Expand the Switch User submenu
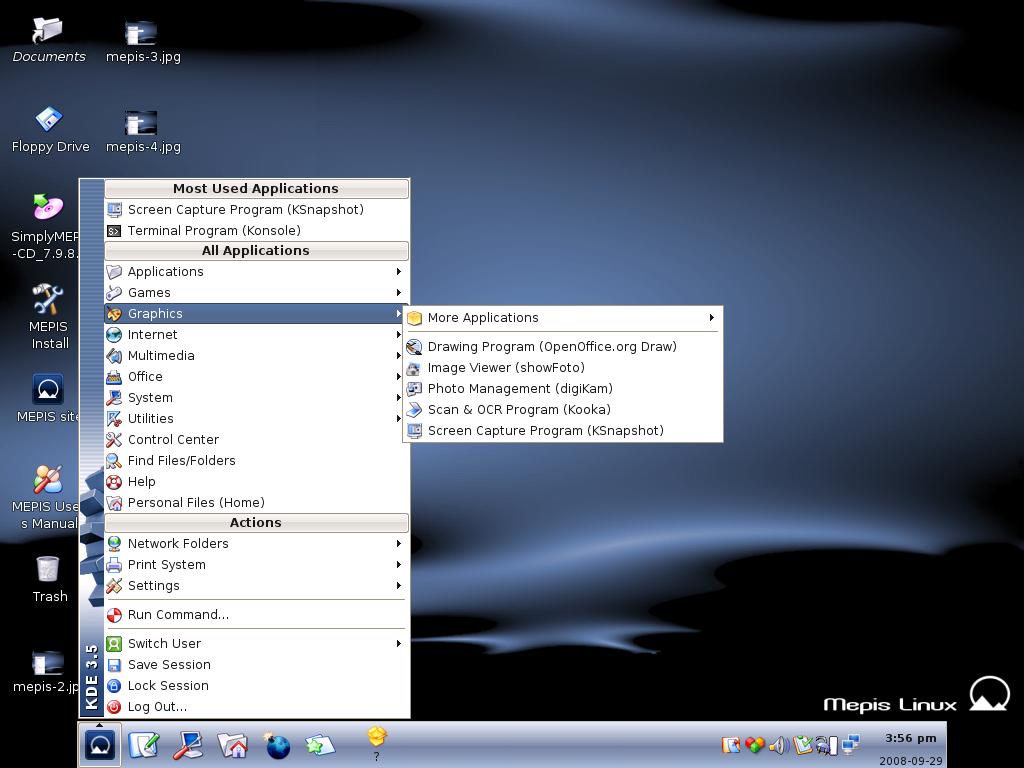 click(x=257, y=643)
